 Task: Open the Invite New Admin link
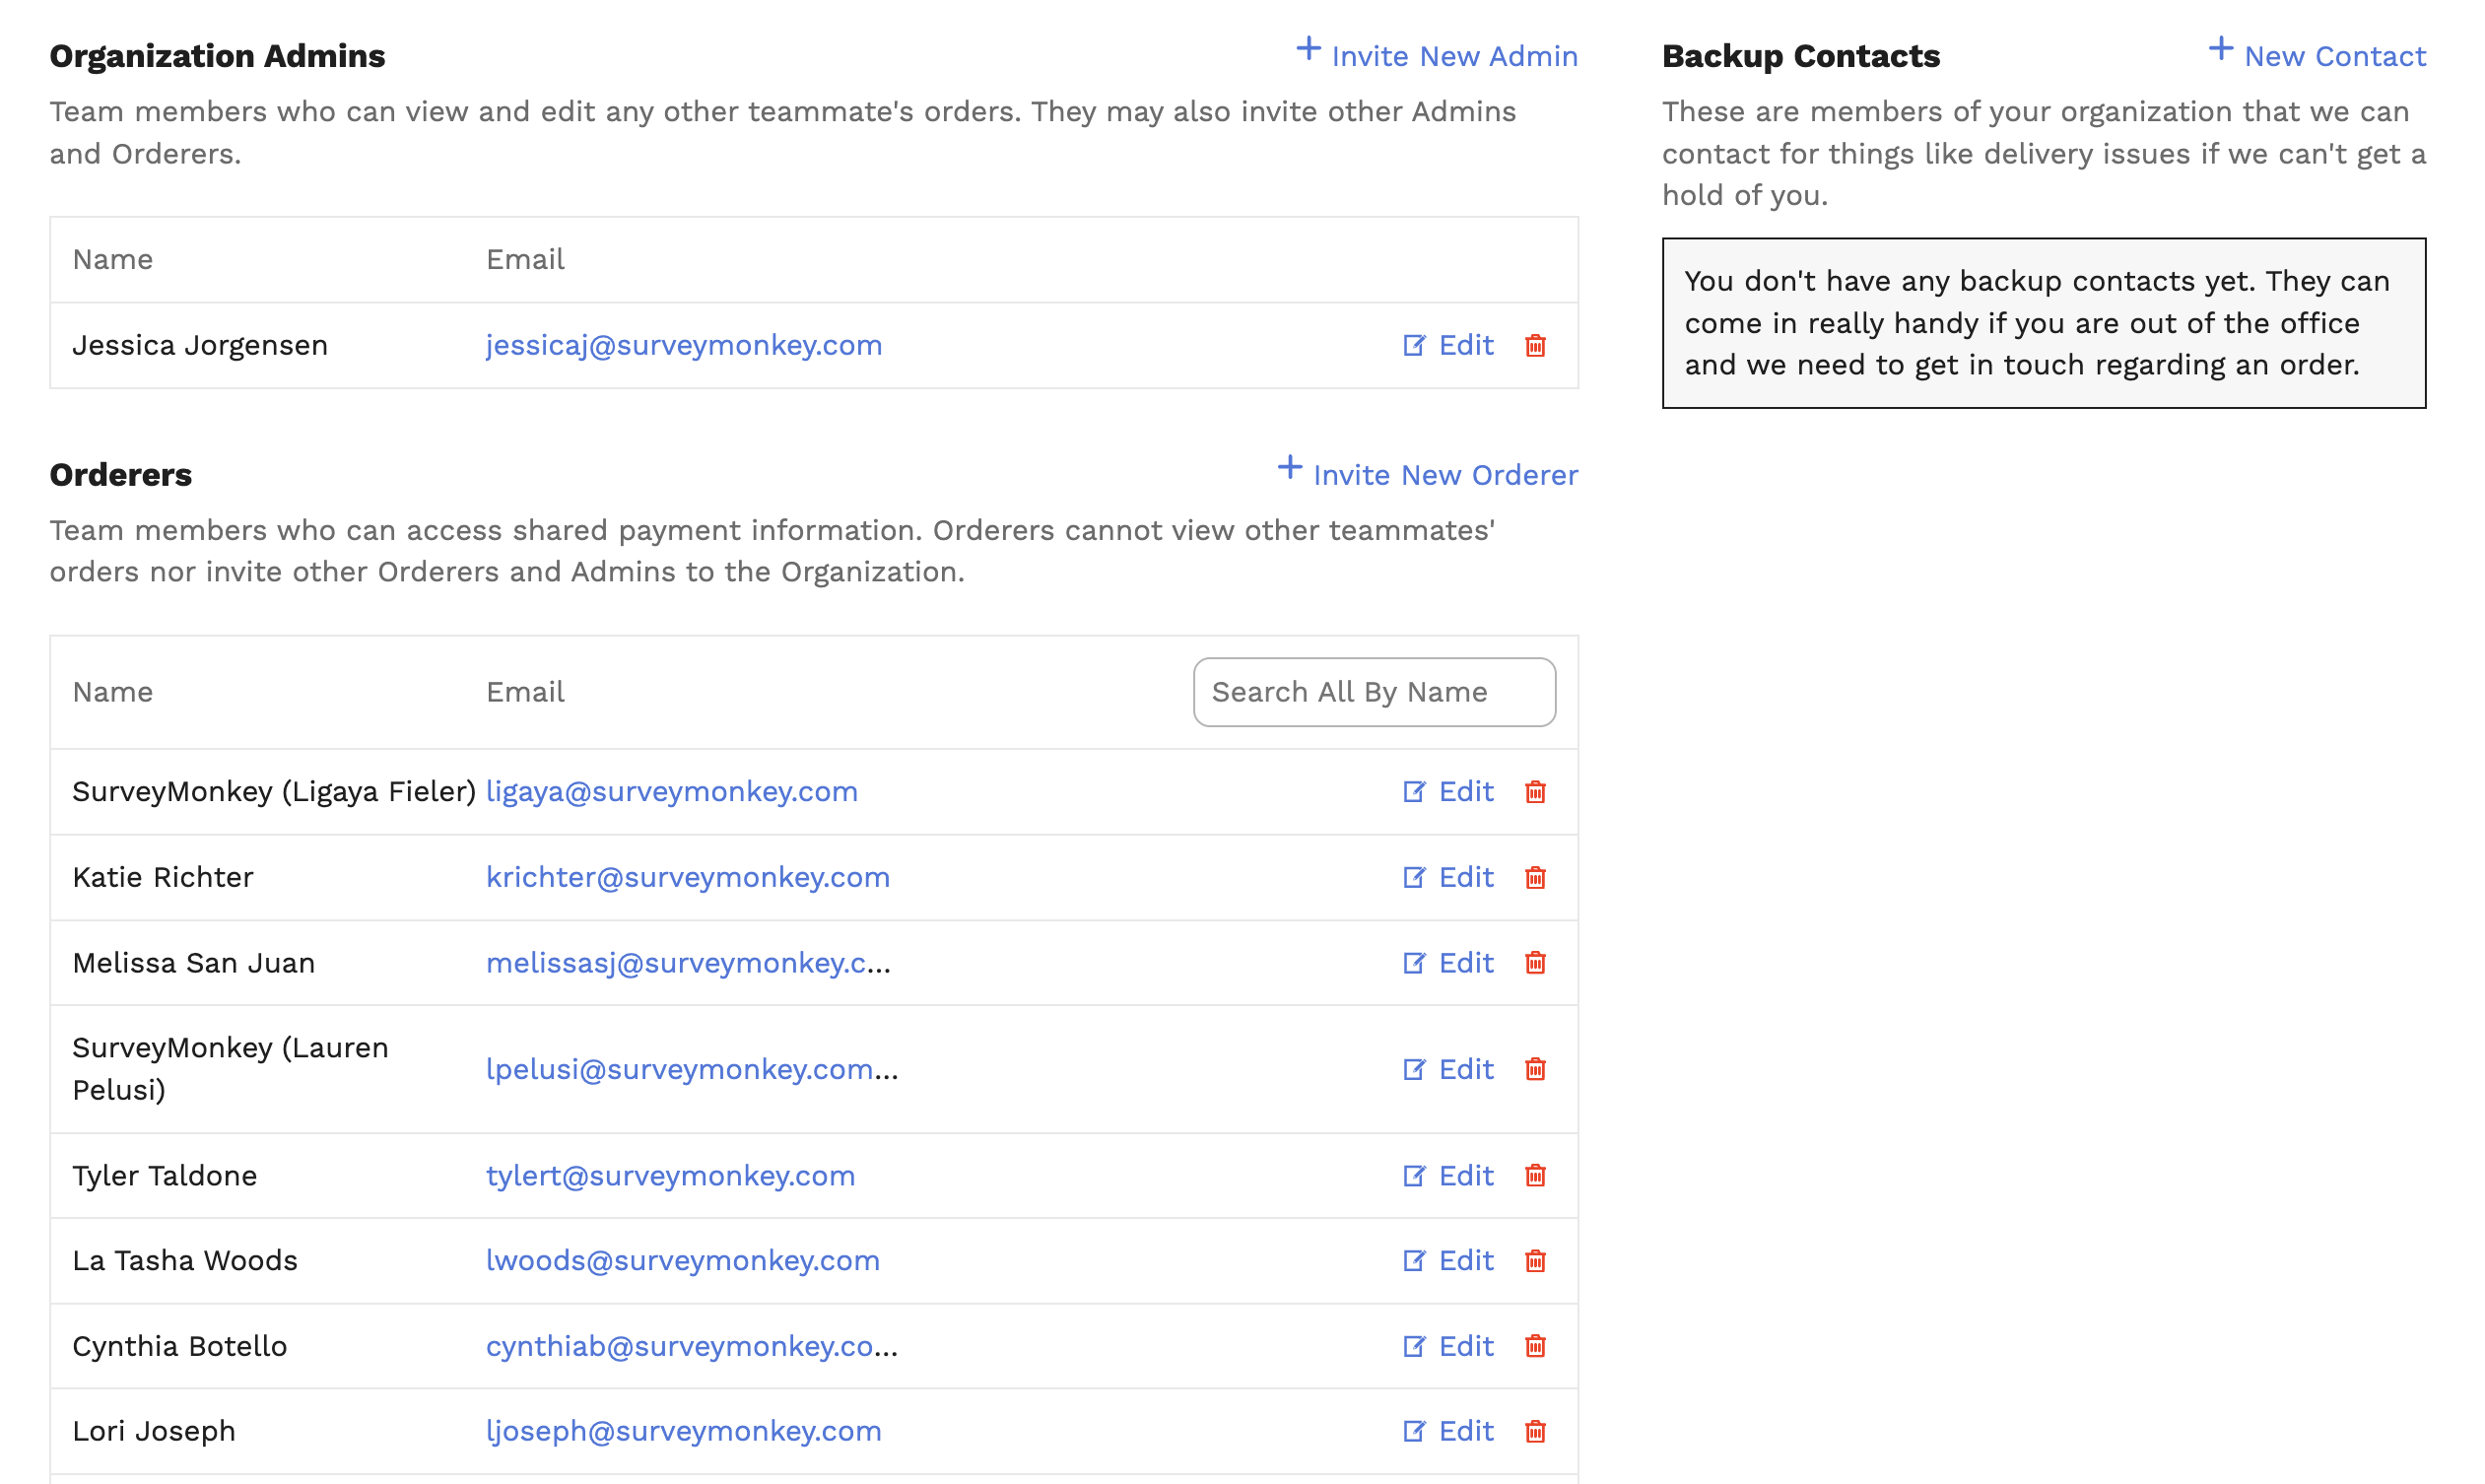(1454, 56)
